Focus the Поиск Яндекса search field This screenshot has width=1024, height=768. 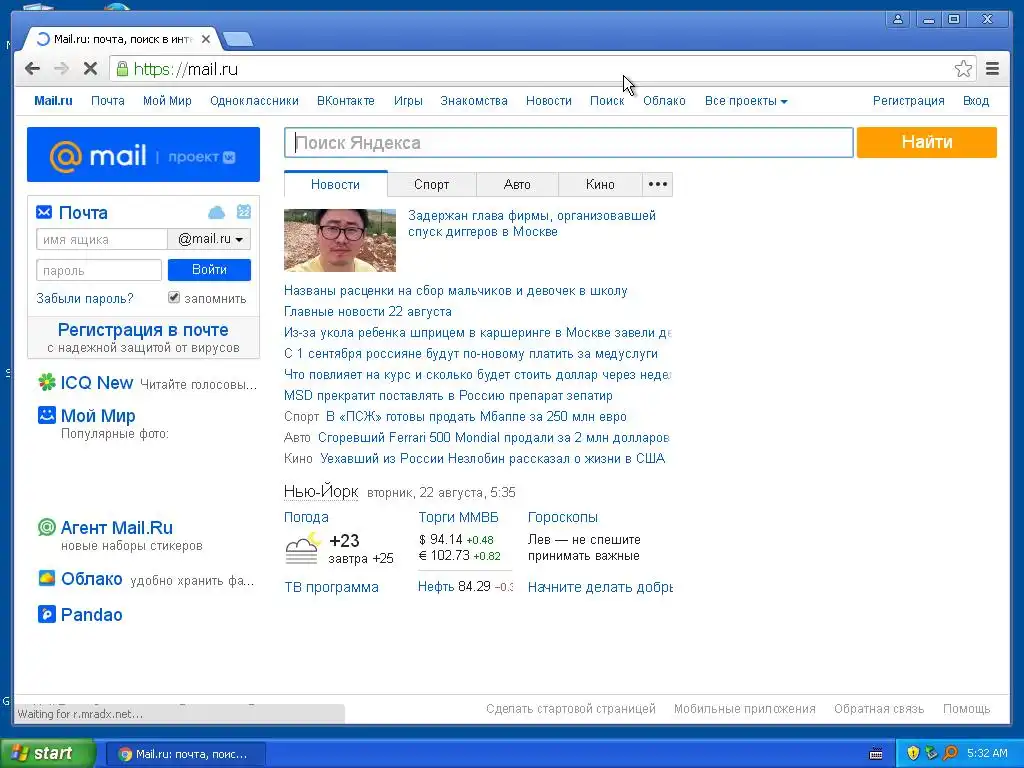tap(568, 142)
